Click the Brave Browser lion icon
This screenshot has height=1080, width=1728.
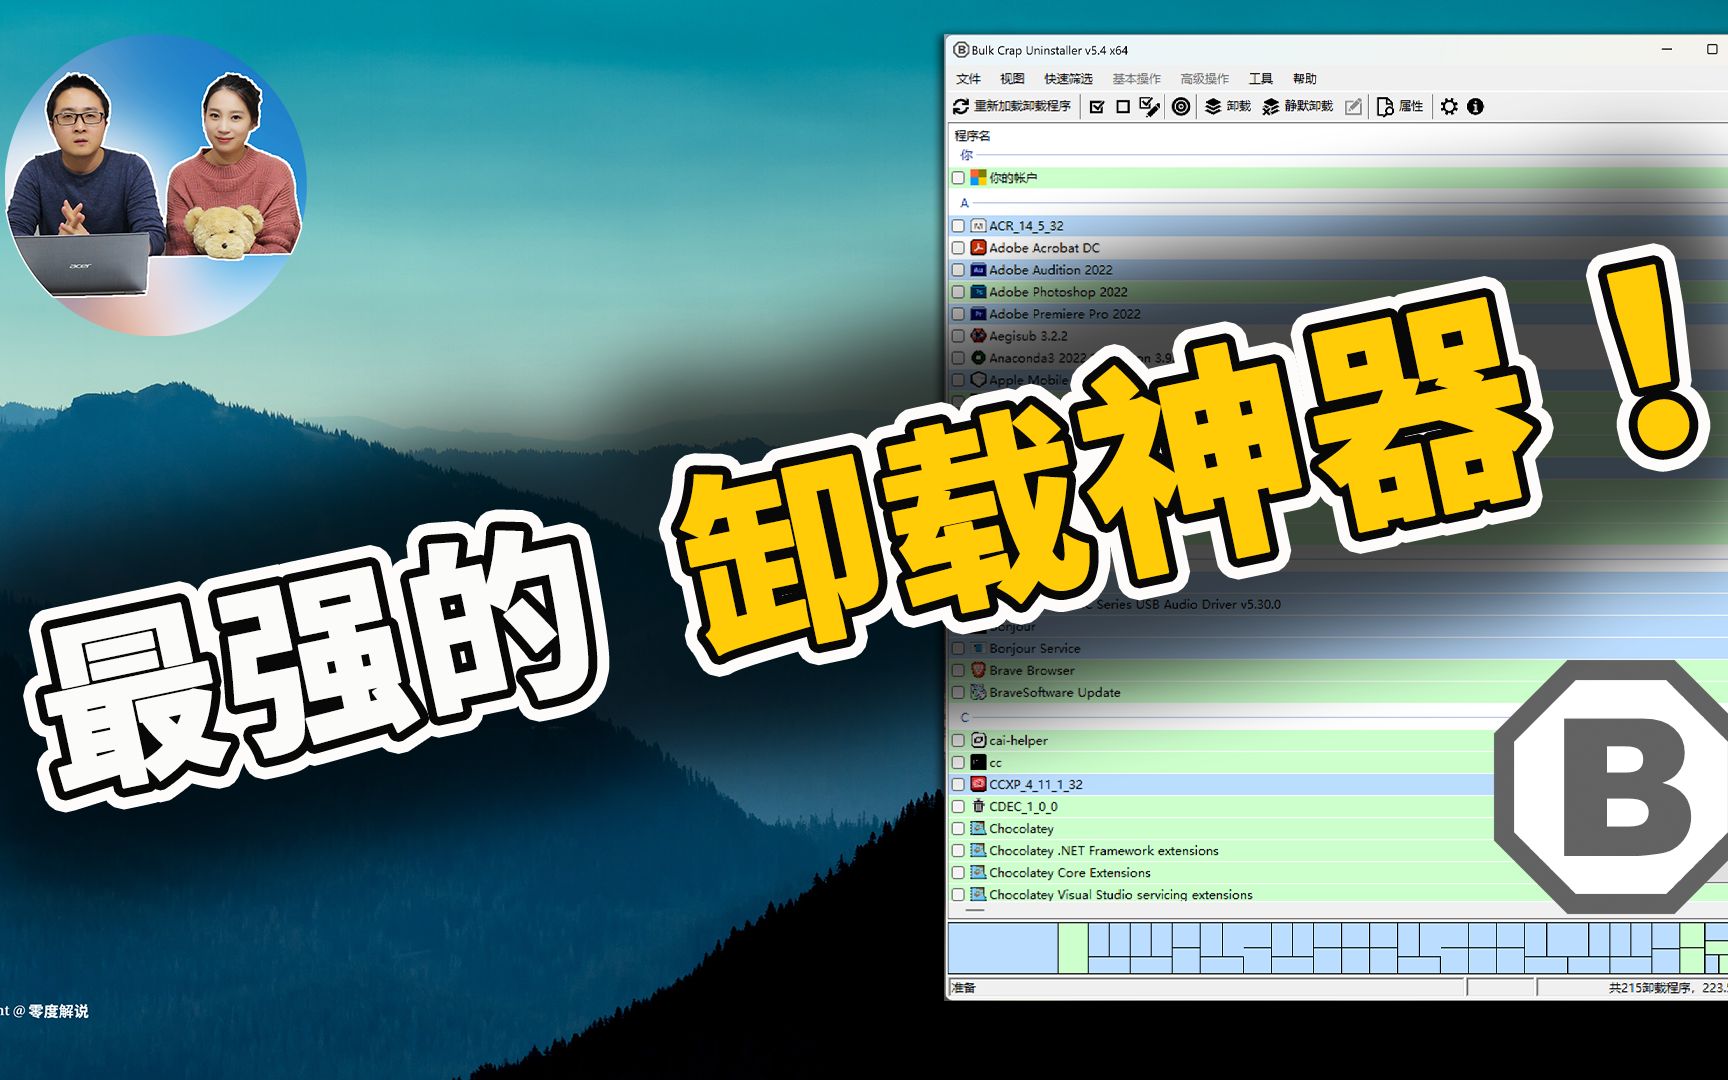click(978, 670)
